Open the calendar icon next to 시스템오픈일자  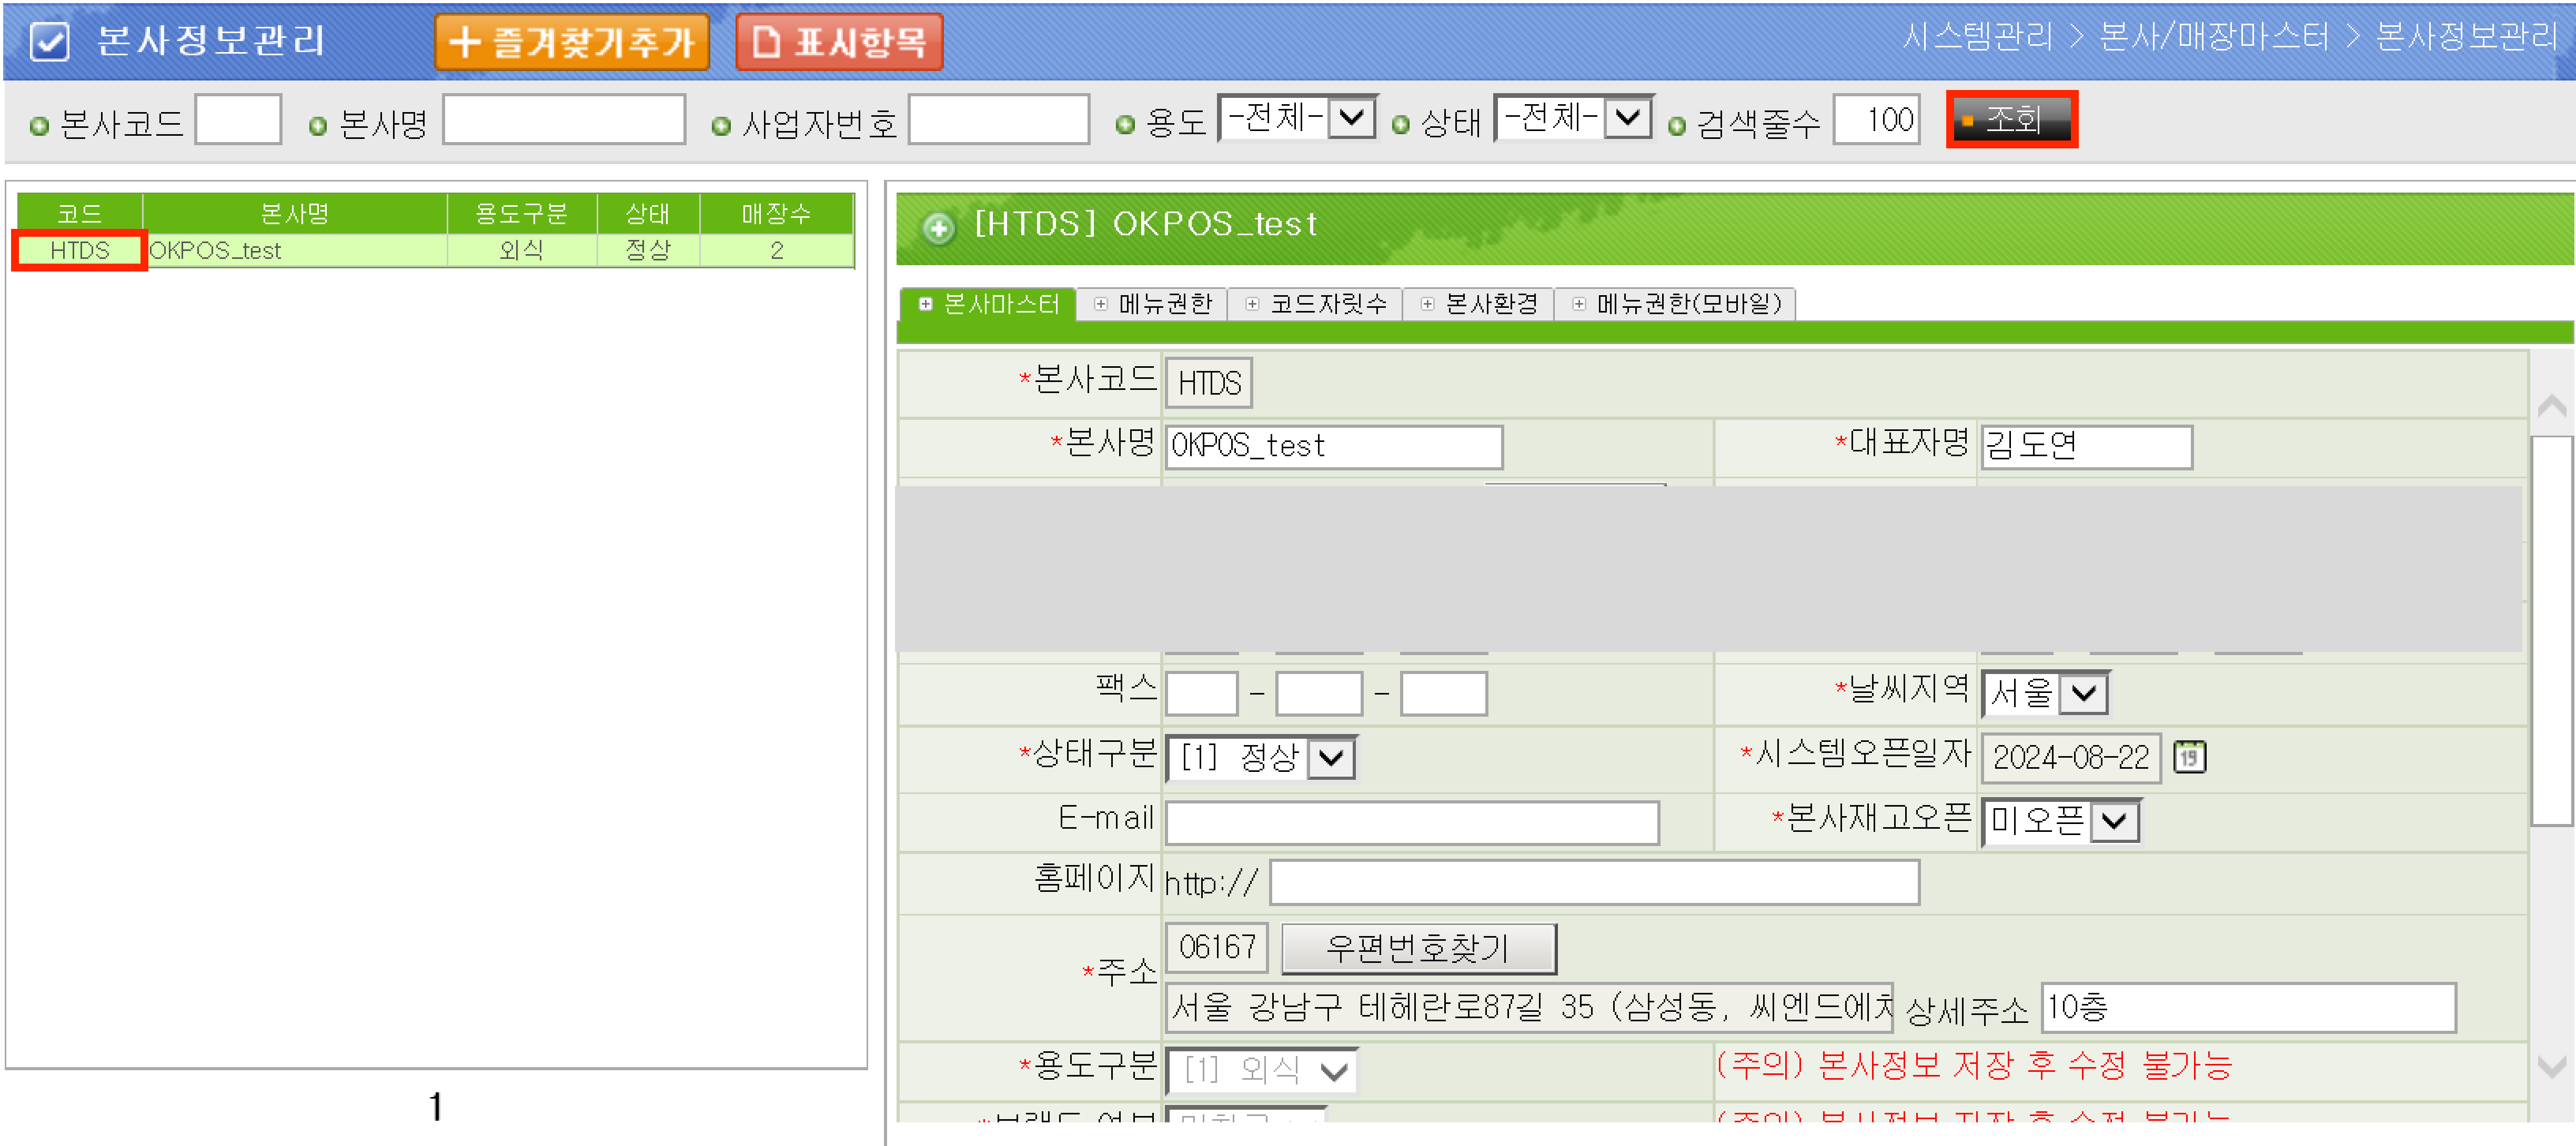point(2189,756)
